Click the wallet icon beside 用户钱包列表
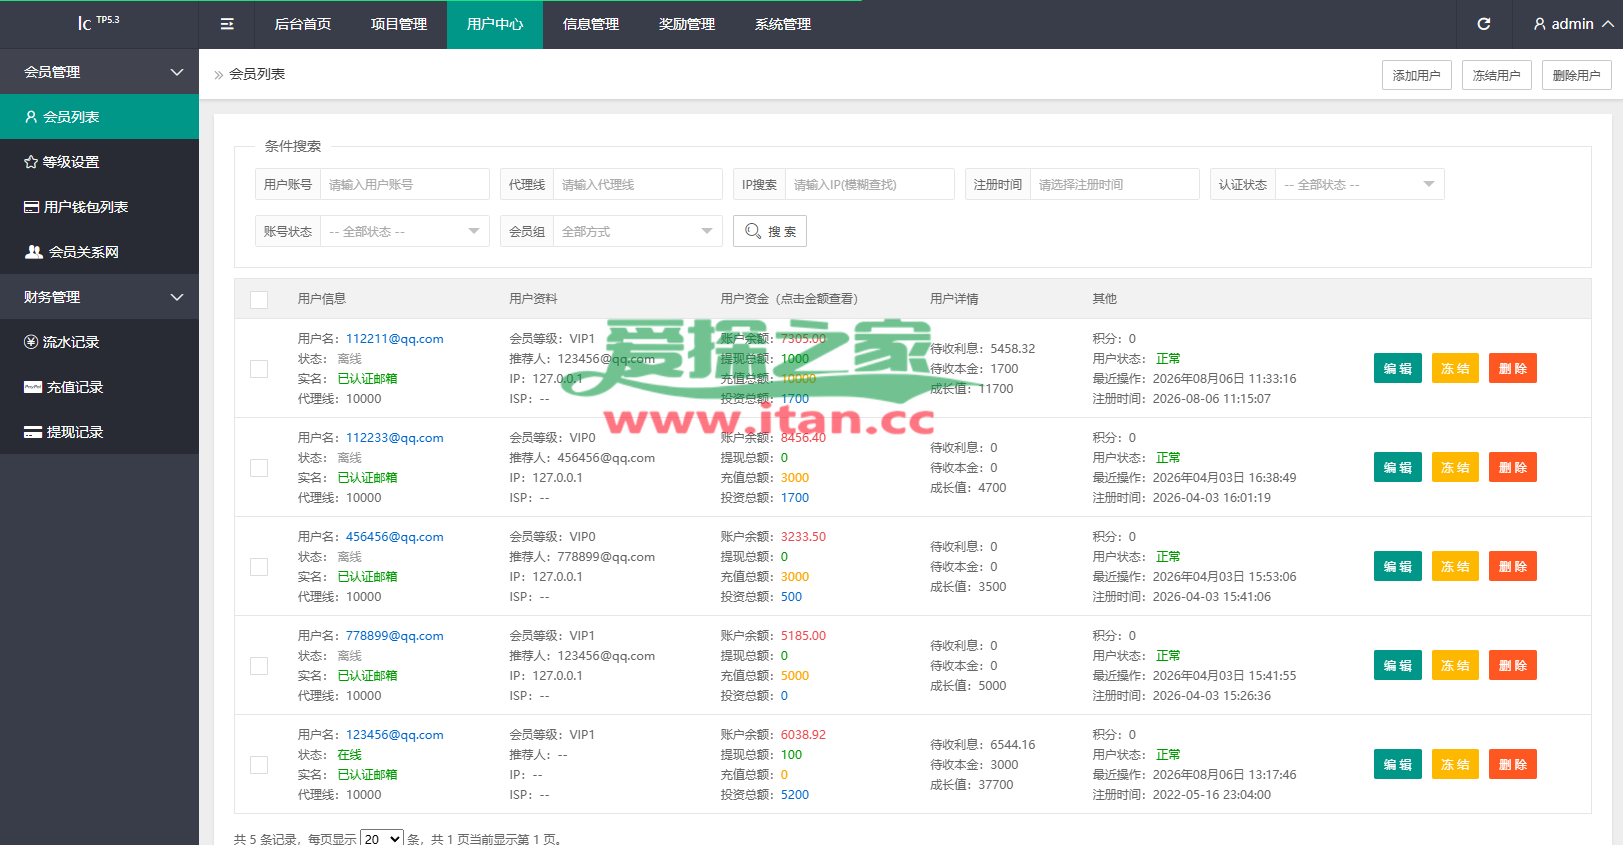Viewport: 1623px width, 845px height. [31, 207]
